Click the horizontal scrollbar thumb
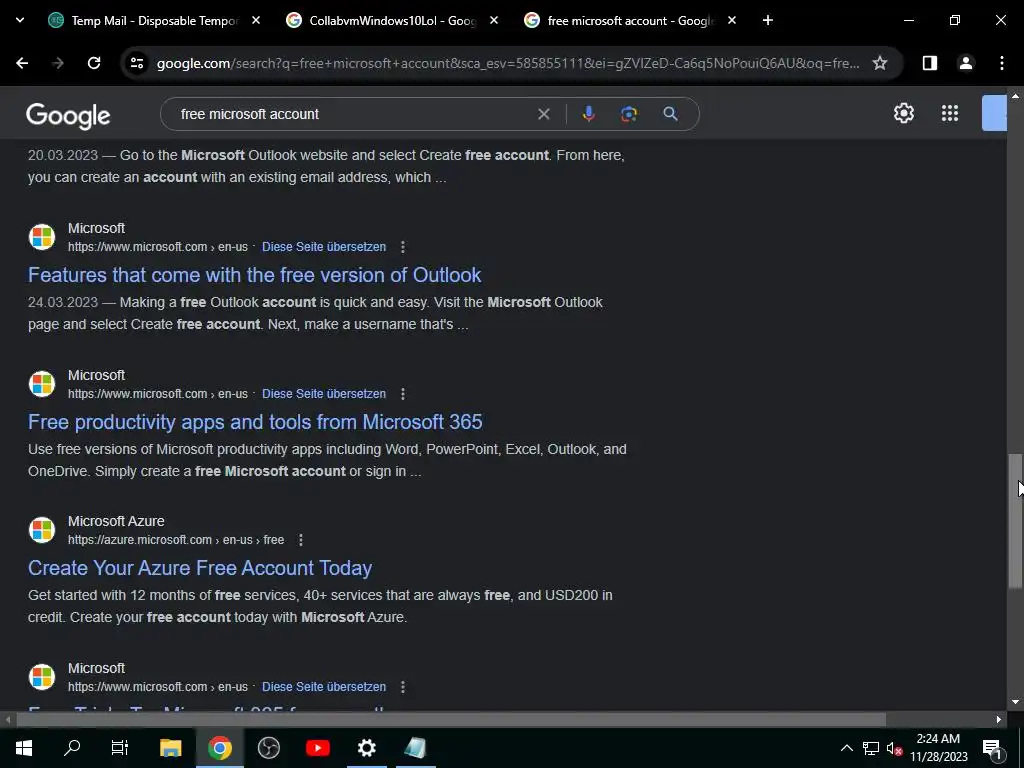This screenshot has height=768, width=1024. pyautogui.click(x=451, y=720)
